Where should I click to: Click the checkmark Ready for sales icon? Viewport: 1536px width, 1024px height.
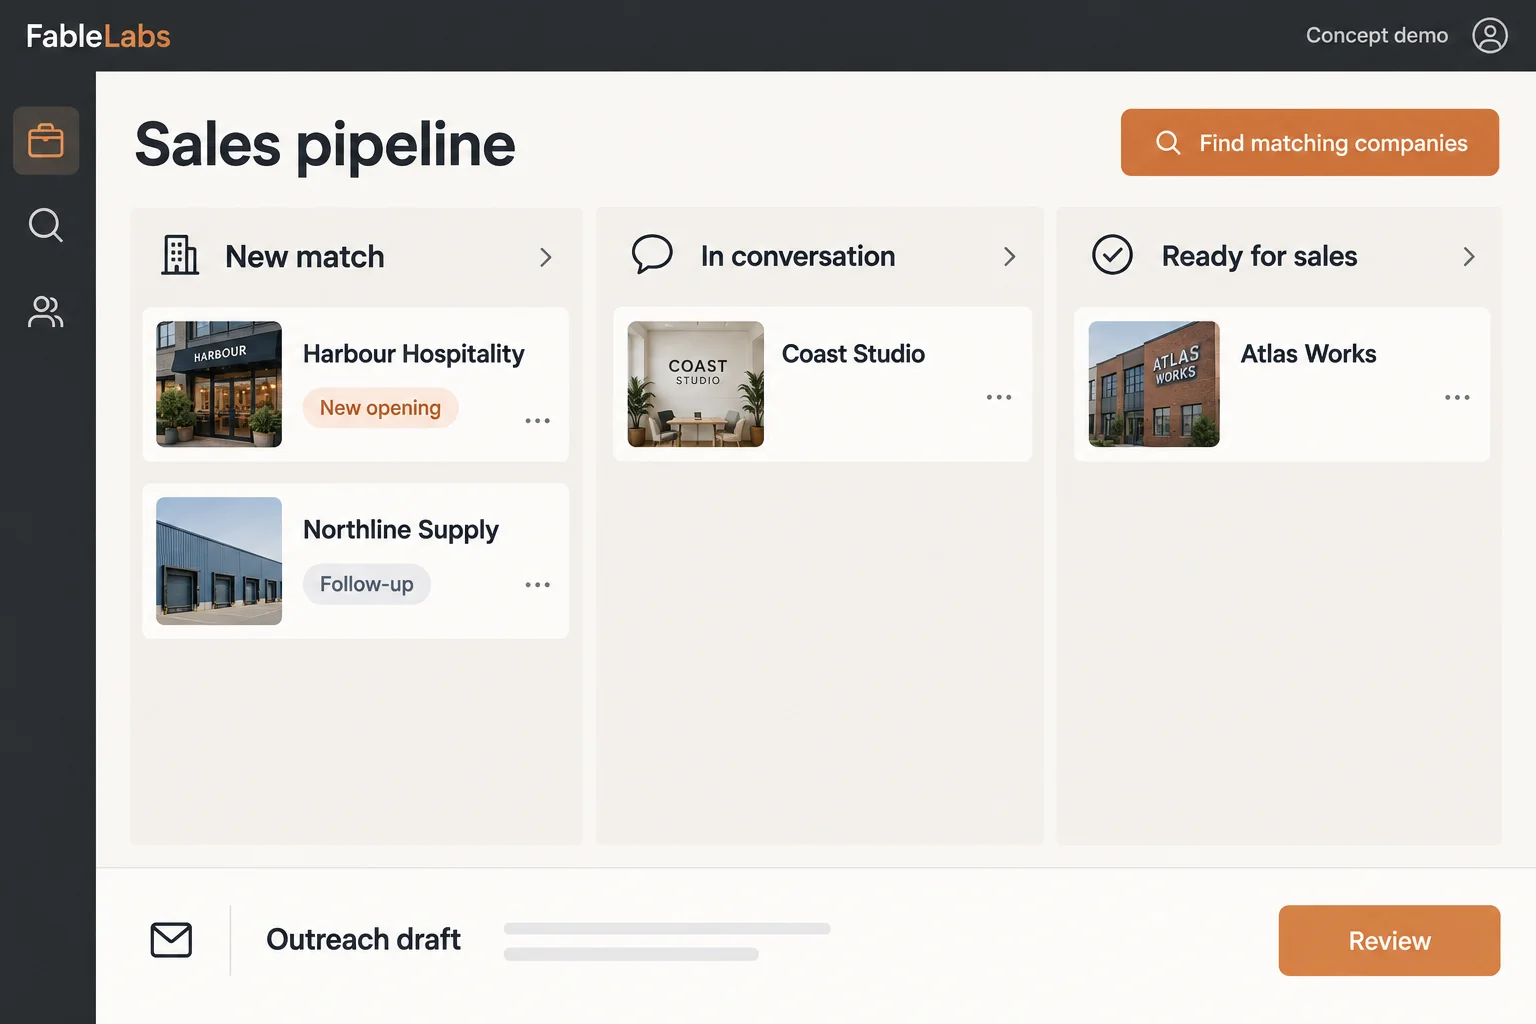1112,255
